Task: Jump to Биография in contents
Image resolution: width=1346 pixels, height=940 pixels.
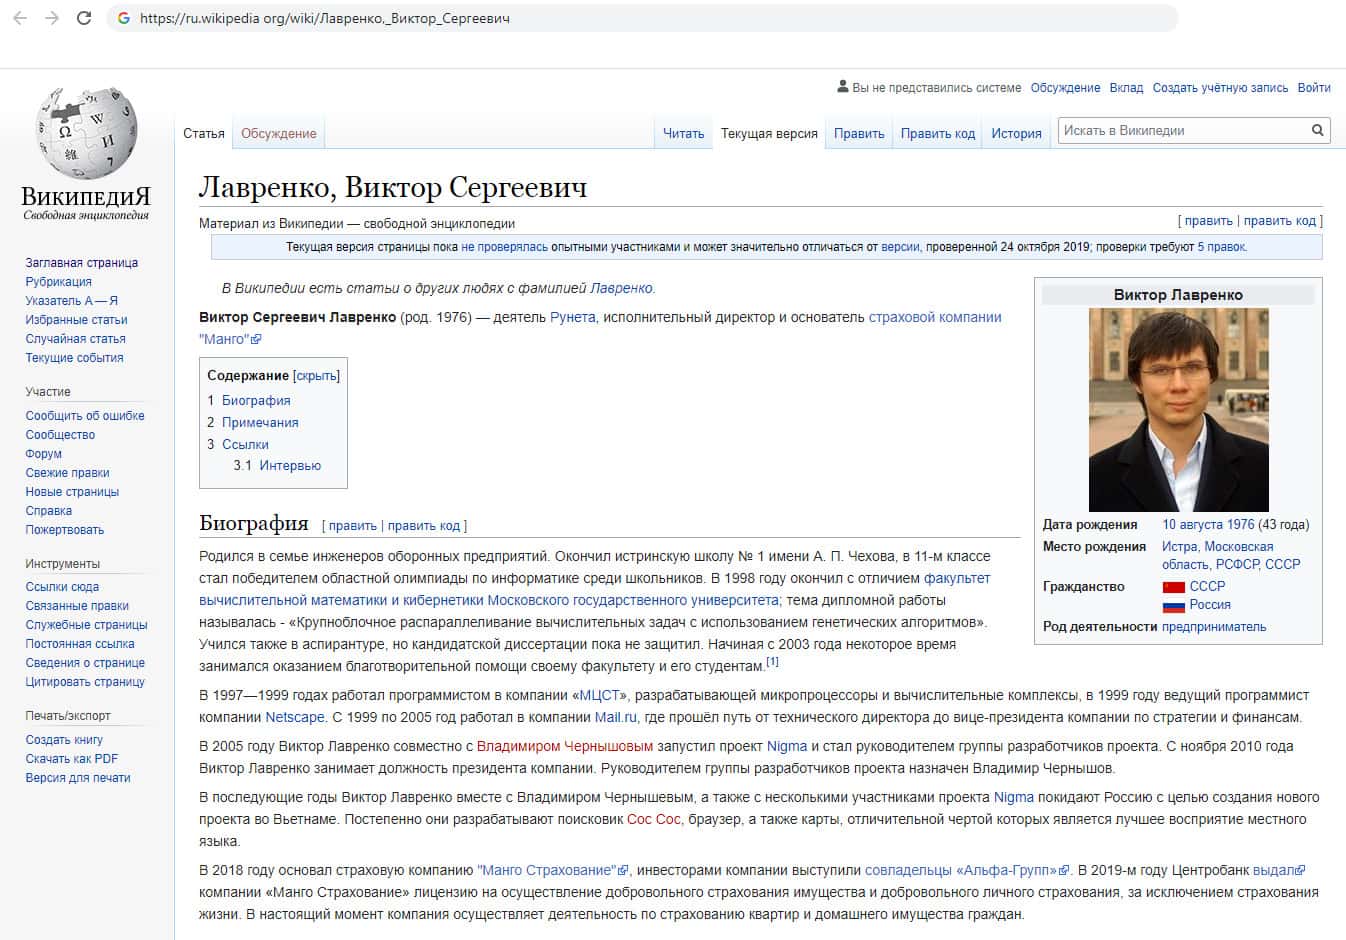Action: coord(256,400)
